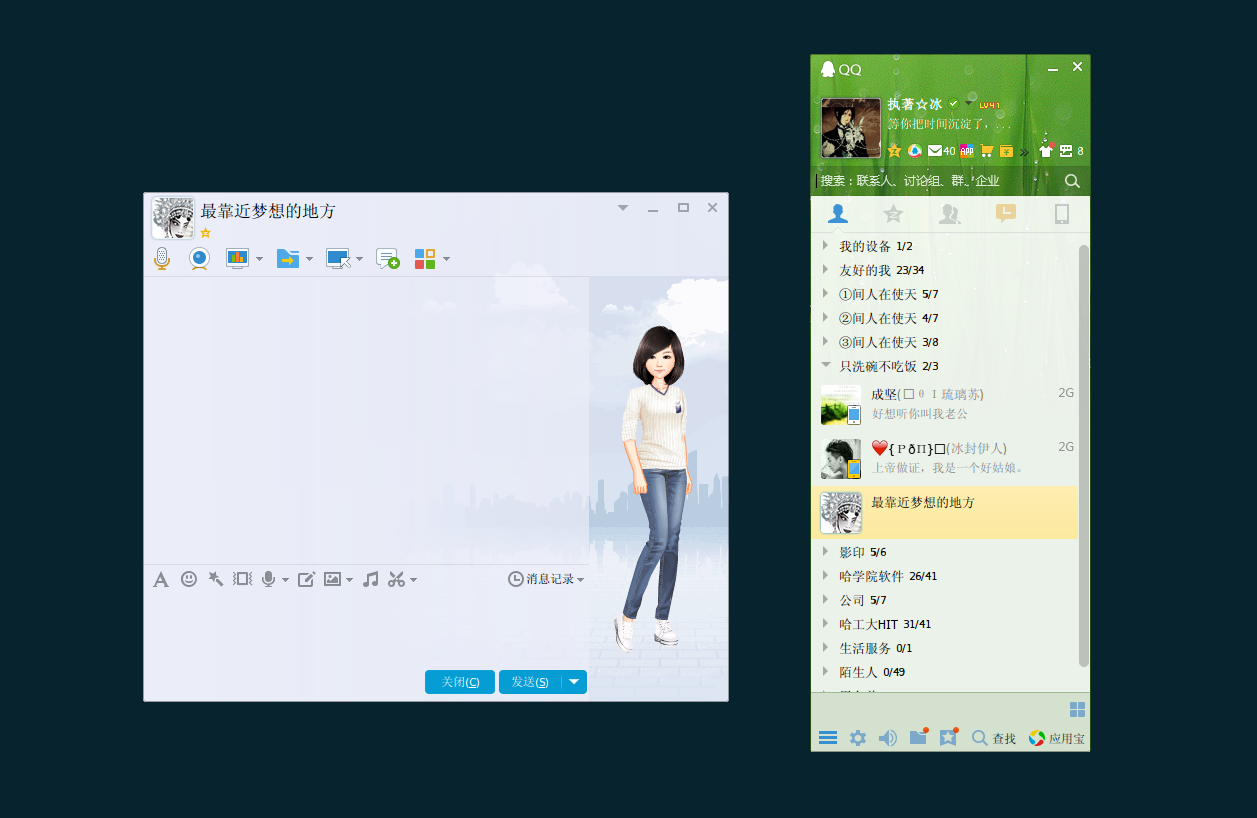This screenshot has width=1257, height=818.
Task: Start a voice call with the microphone icon
Action: pos(162,258)
